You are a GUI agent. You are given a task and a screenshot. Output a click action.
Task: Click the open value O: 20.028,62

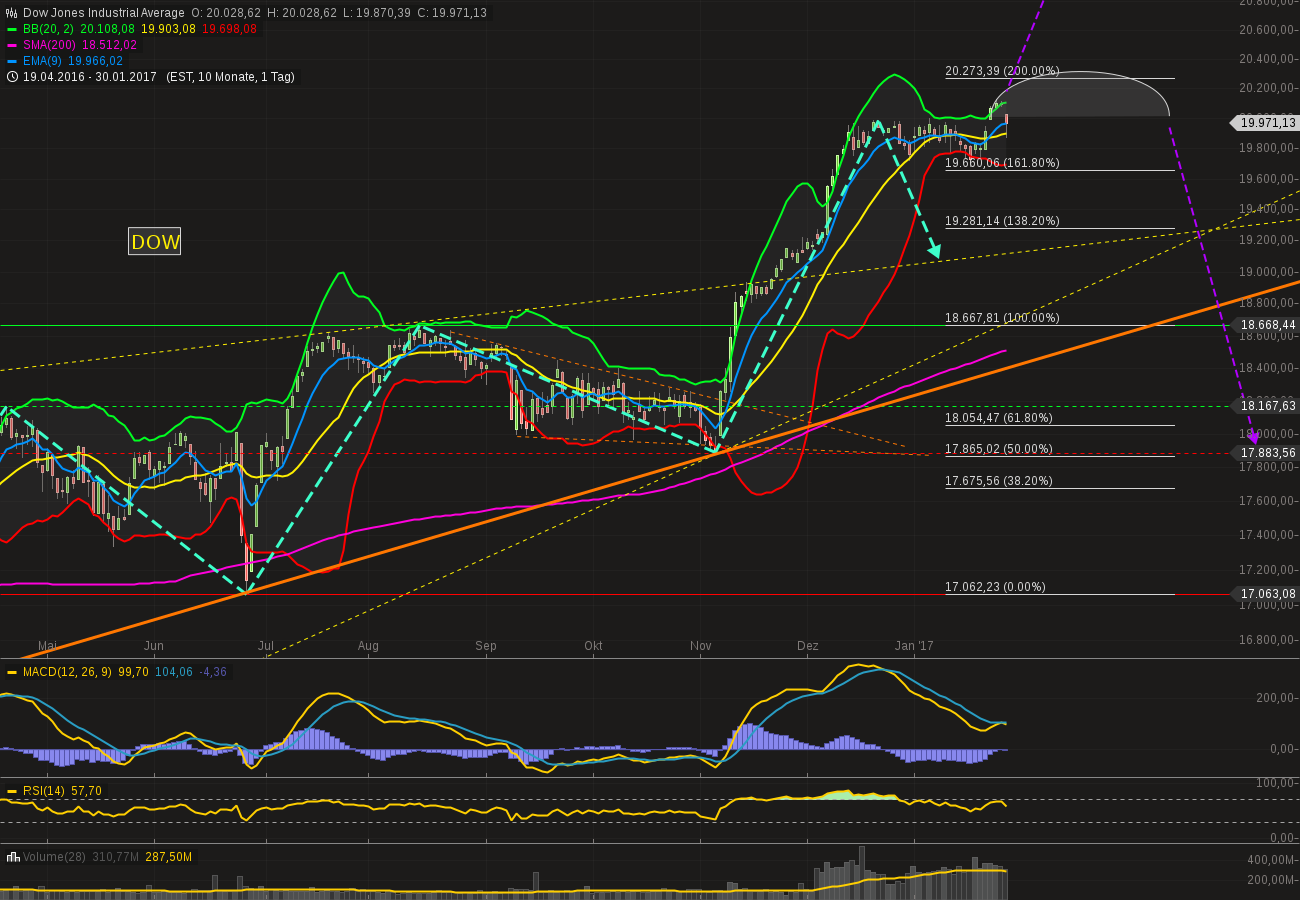(x=226, y=13)
